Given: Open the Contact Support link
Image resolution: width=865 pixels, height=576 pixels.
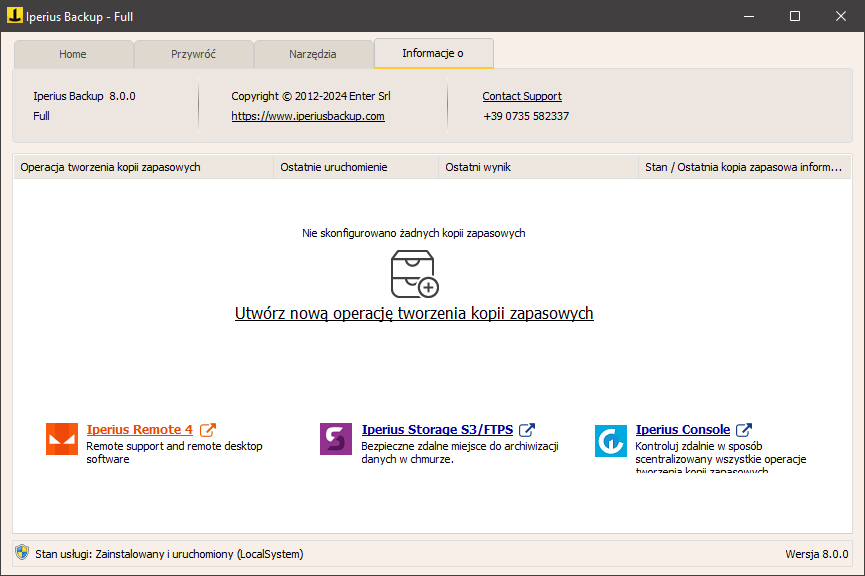Looking at the screenshot, I should click(x=522, y=96).
